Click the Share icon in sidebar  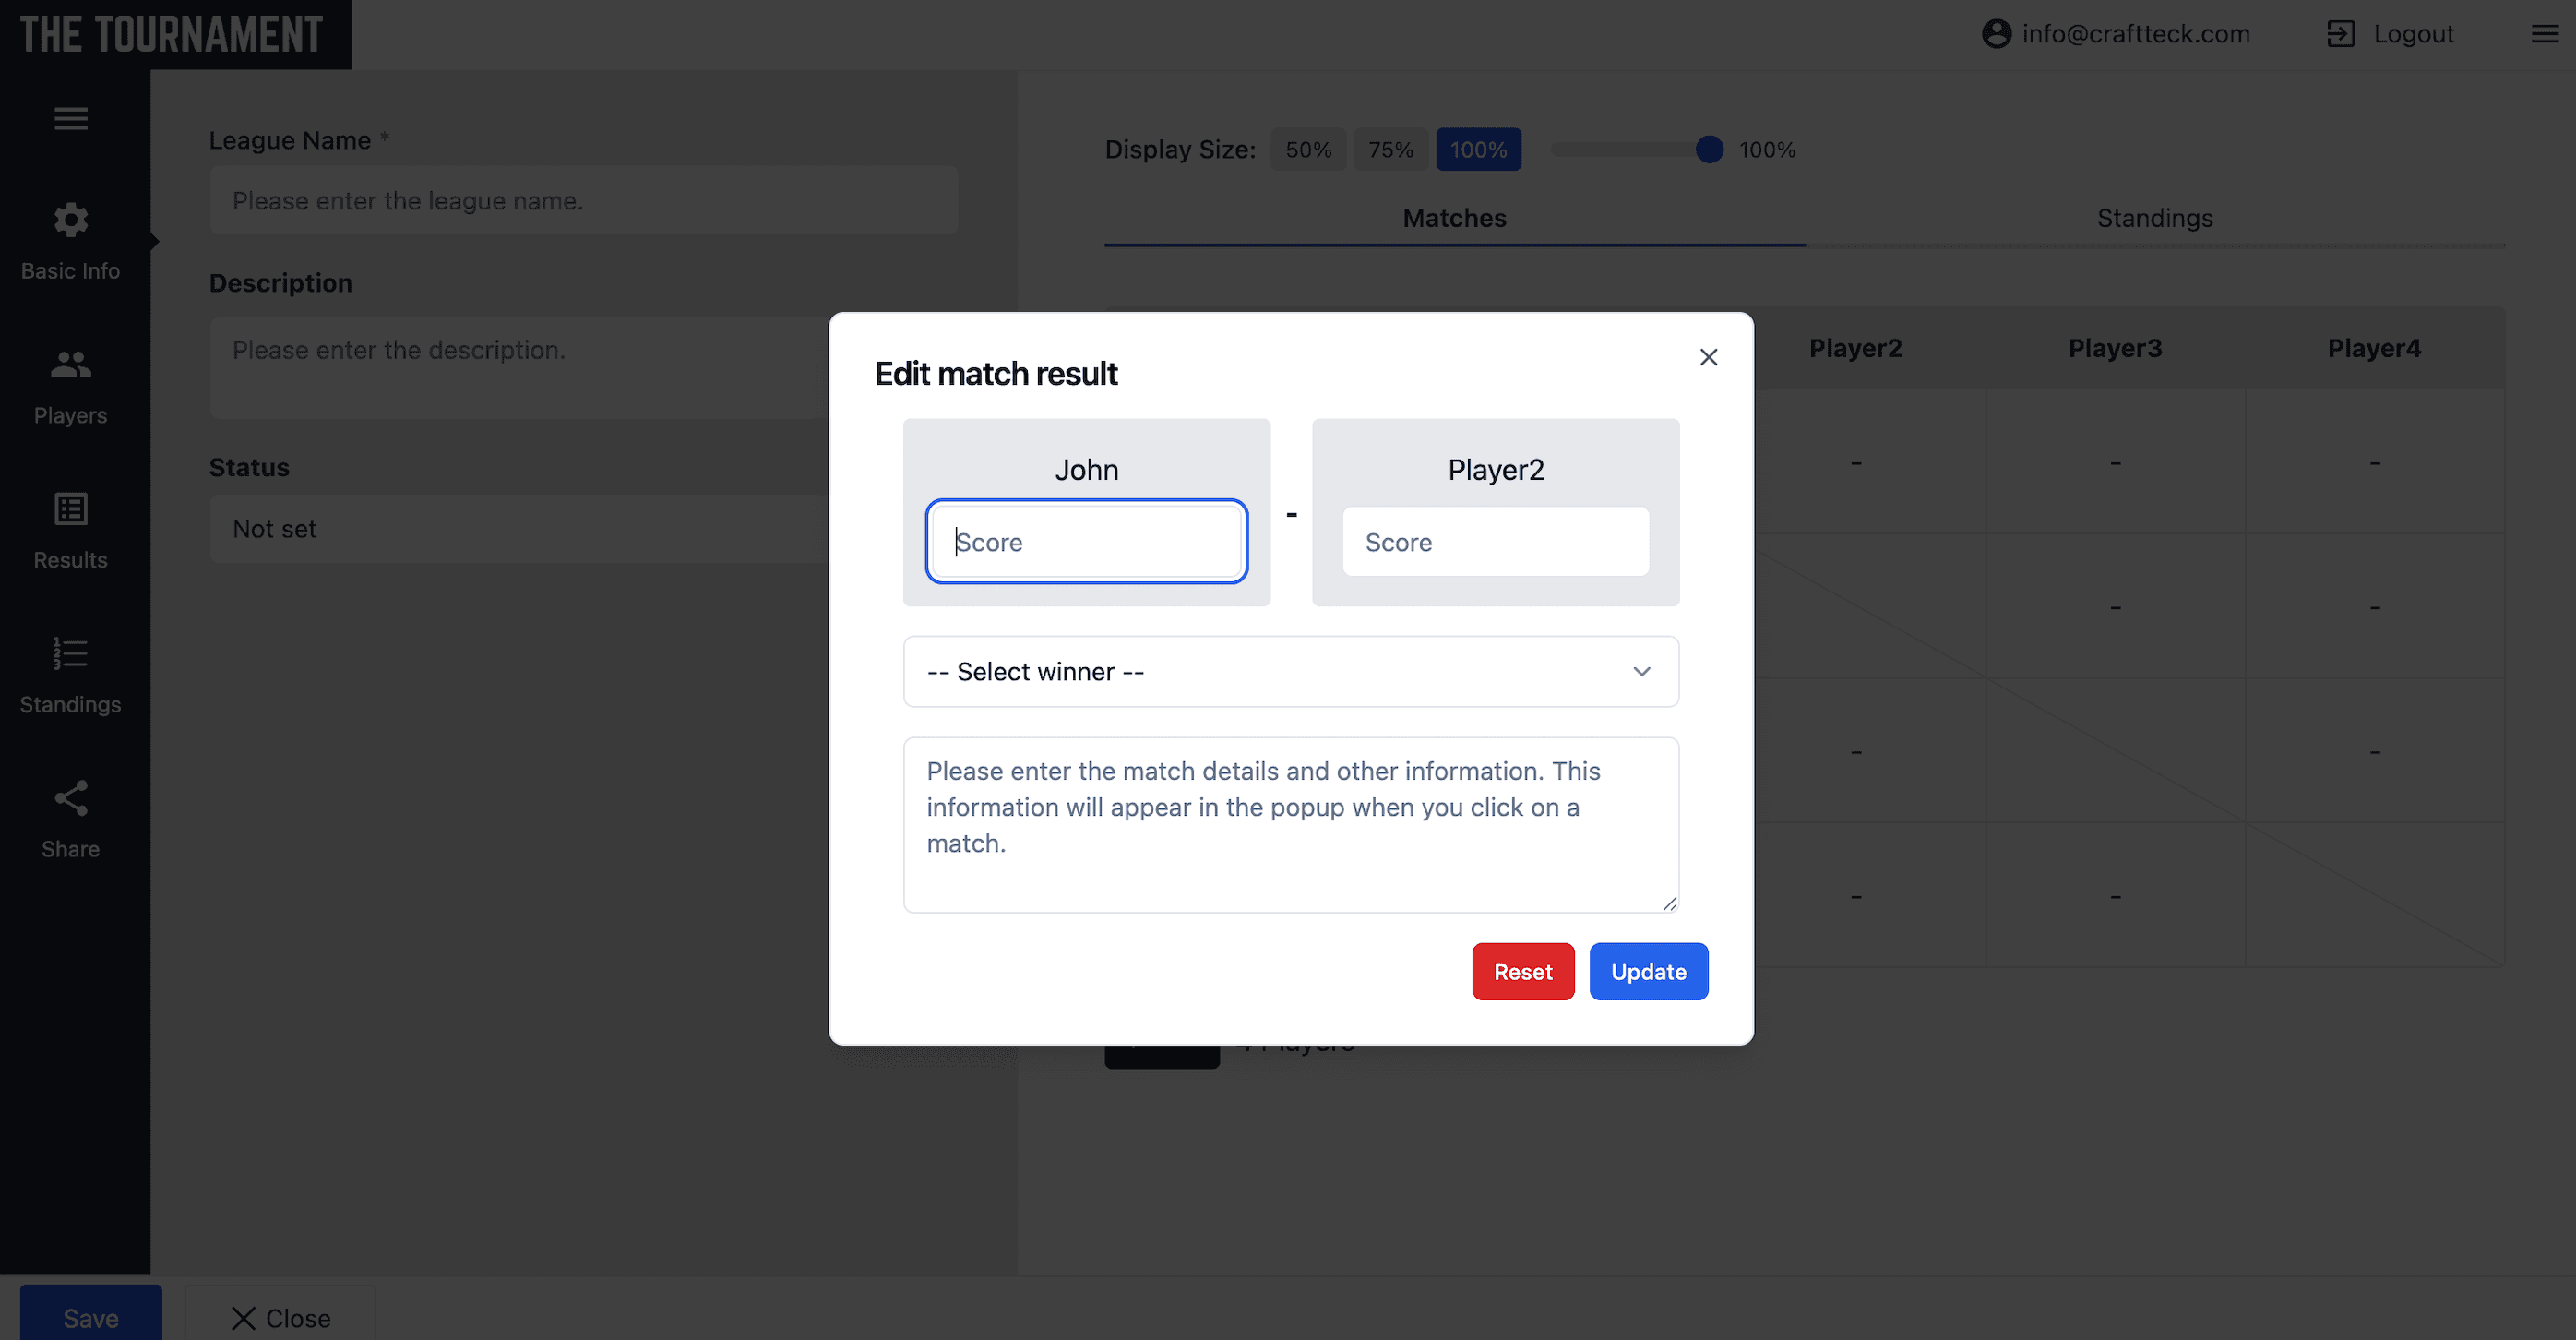[x=70, y=799]
